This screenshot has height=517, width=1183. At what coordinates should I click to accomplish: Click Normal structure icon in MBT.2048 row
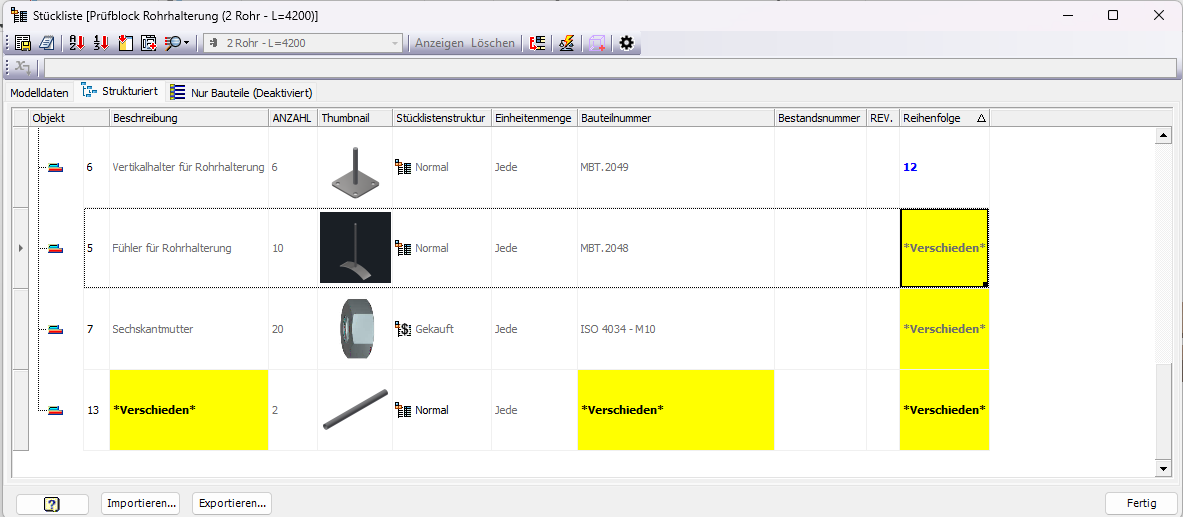[403, 248]
